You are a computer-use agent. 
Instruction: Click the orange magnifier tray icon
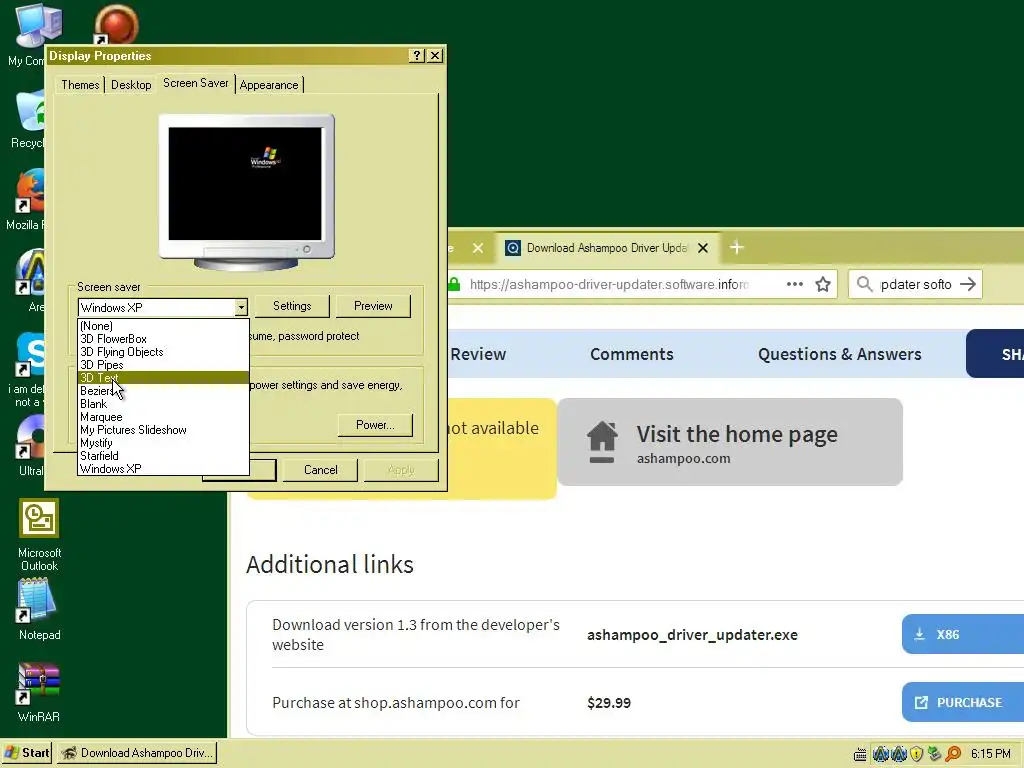pyautogui.click(x=953, y=754)
